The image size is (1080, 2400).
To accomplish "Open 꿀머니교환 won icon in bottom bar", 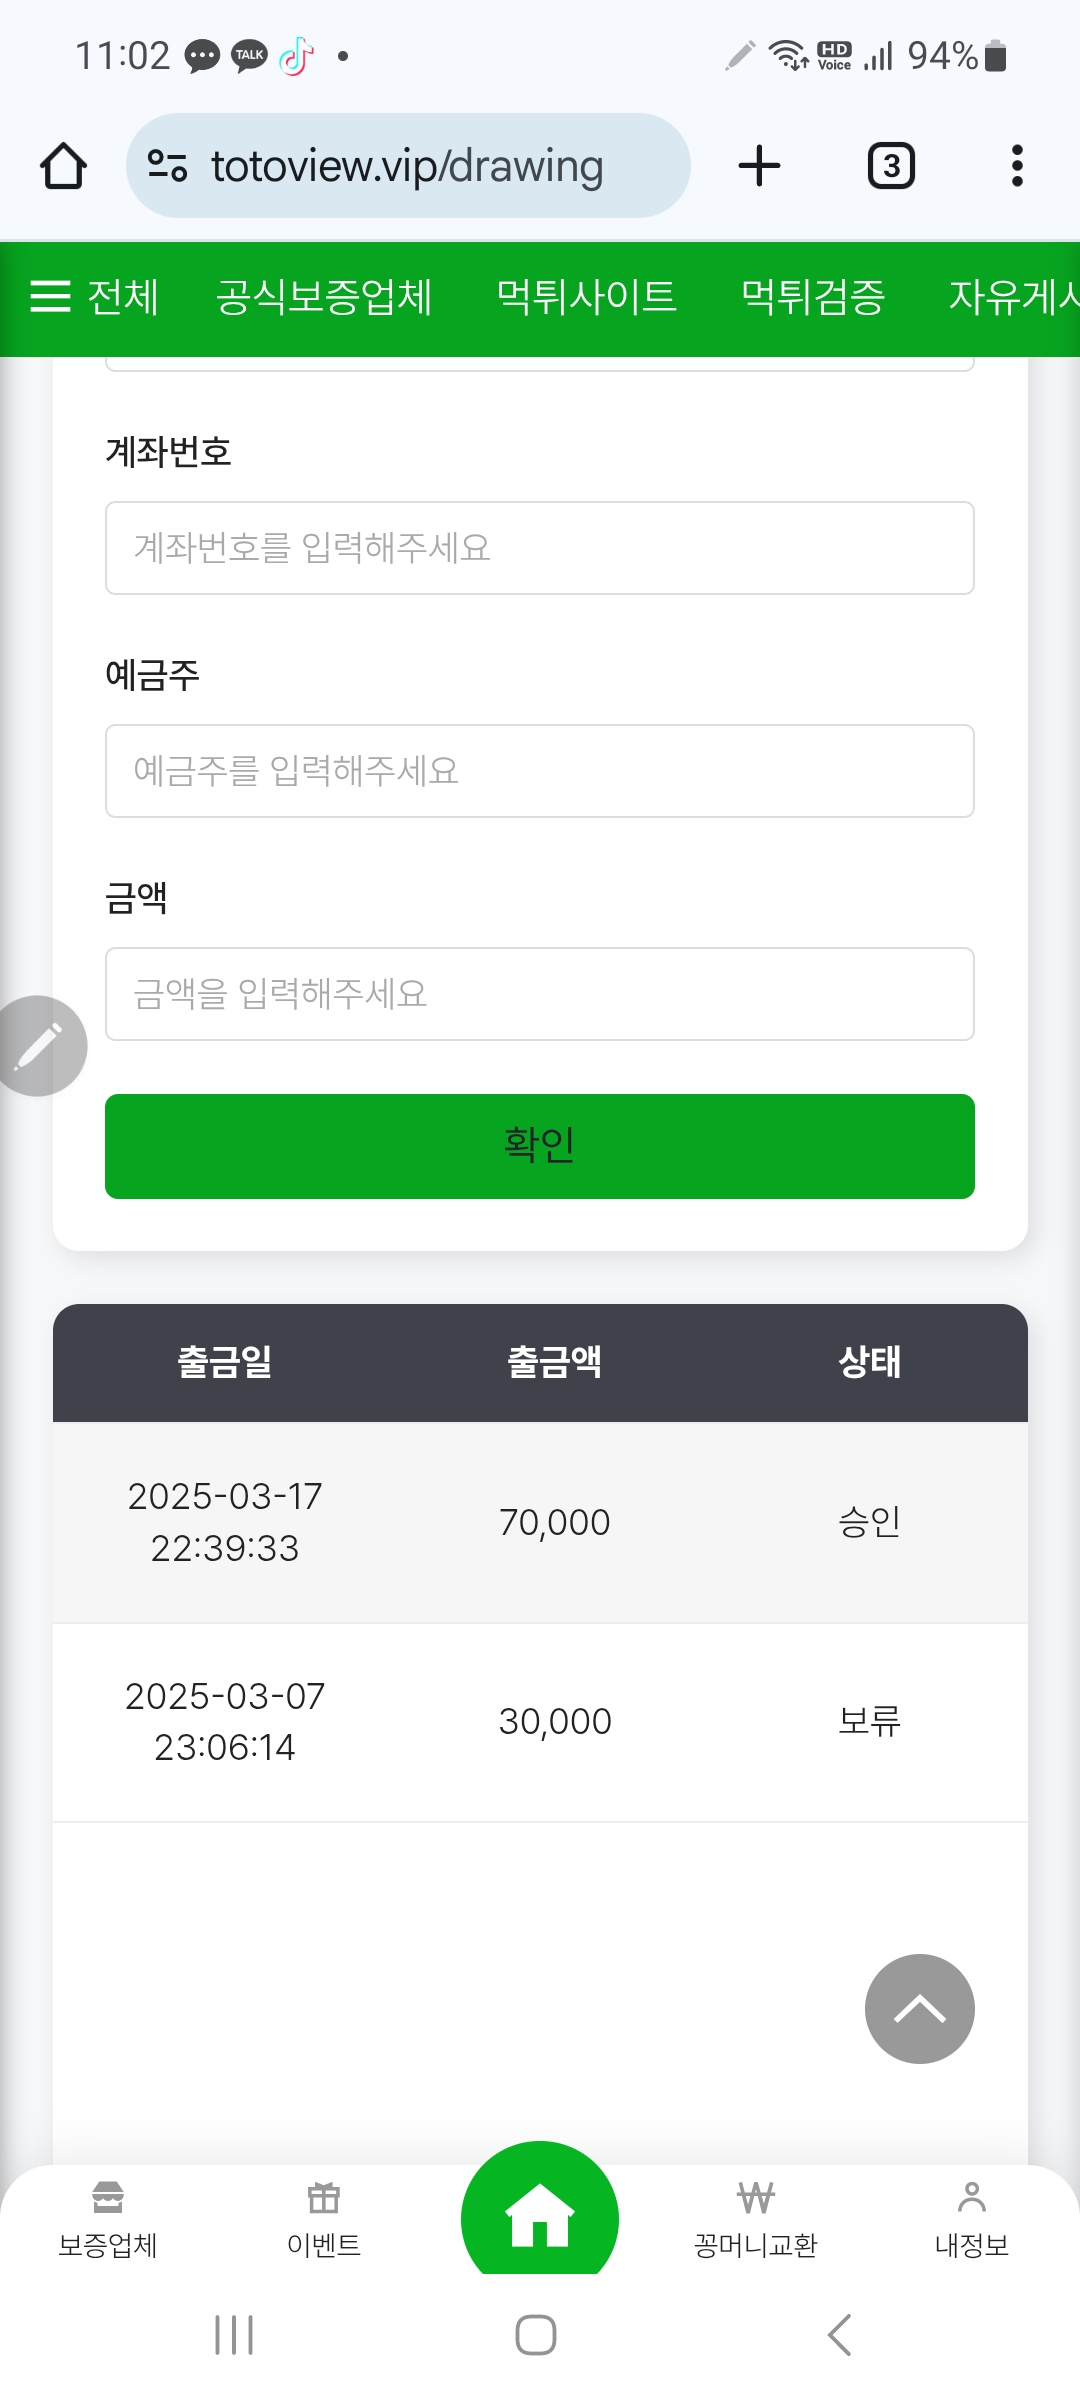I will click(x=756, y=2220).
